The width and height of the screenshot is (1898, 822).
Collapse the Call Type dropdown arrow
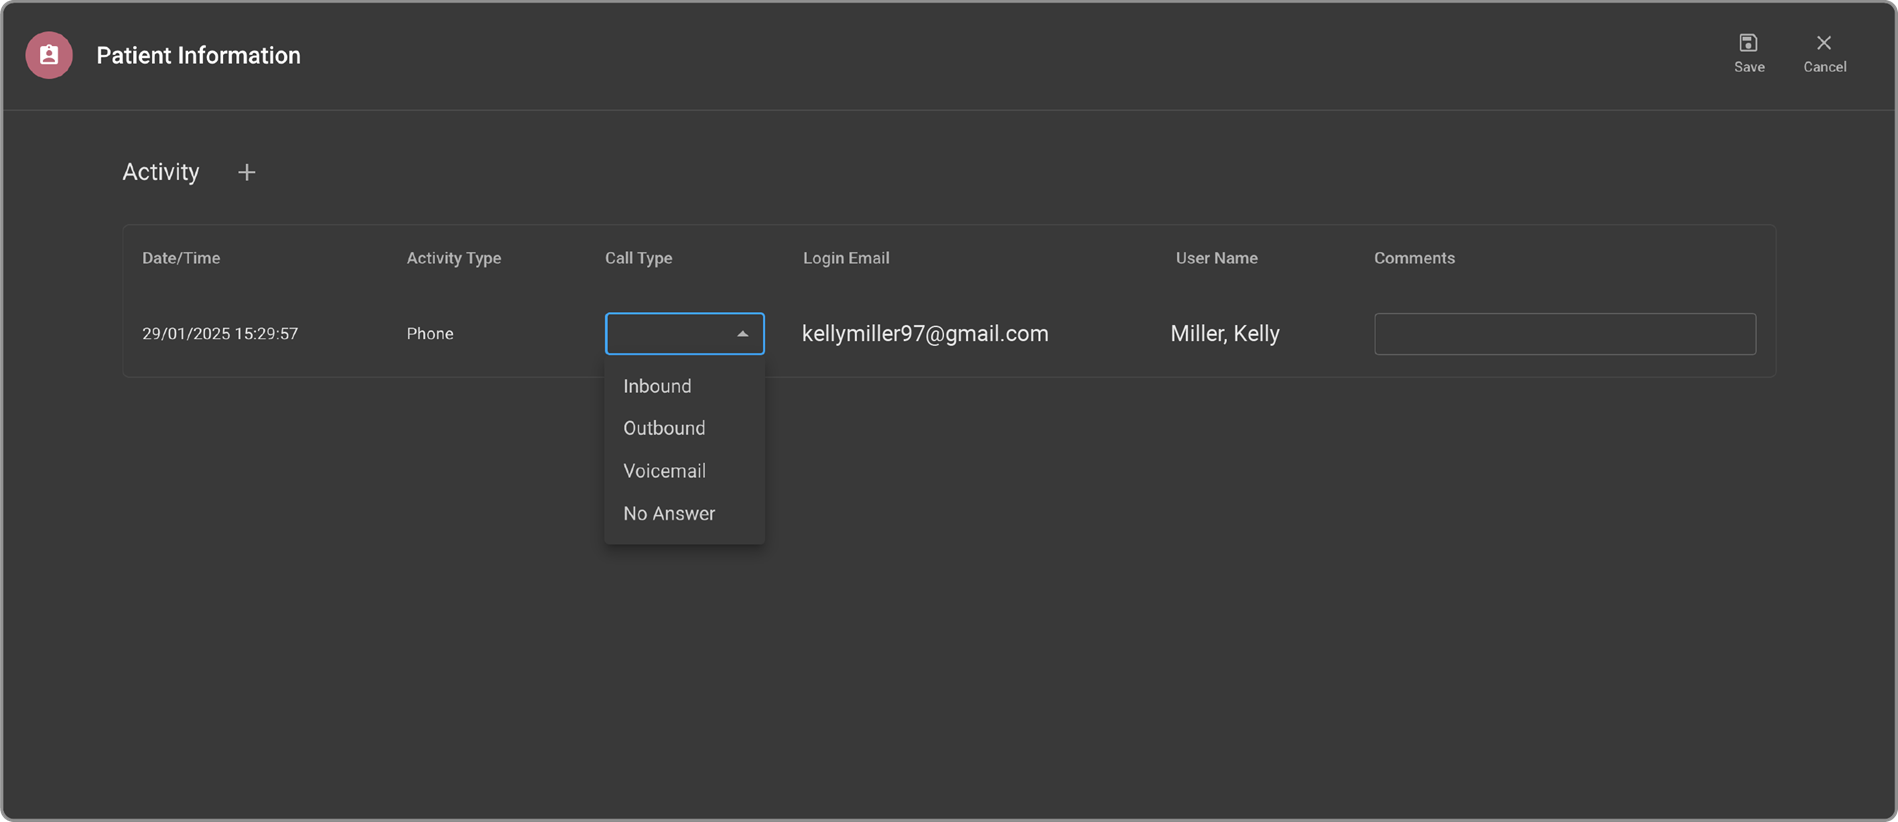click(742, 334)
